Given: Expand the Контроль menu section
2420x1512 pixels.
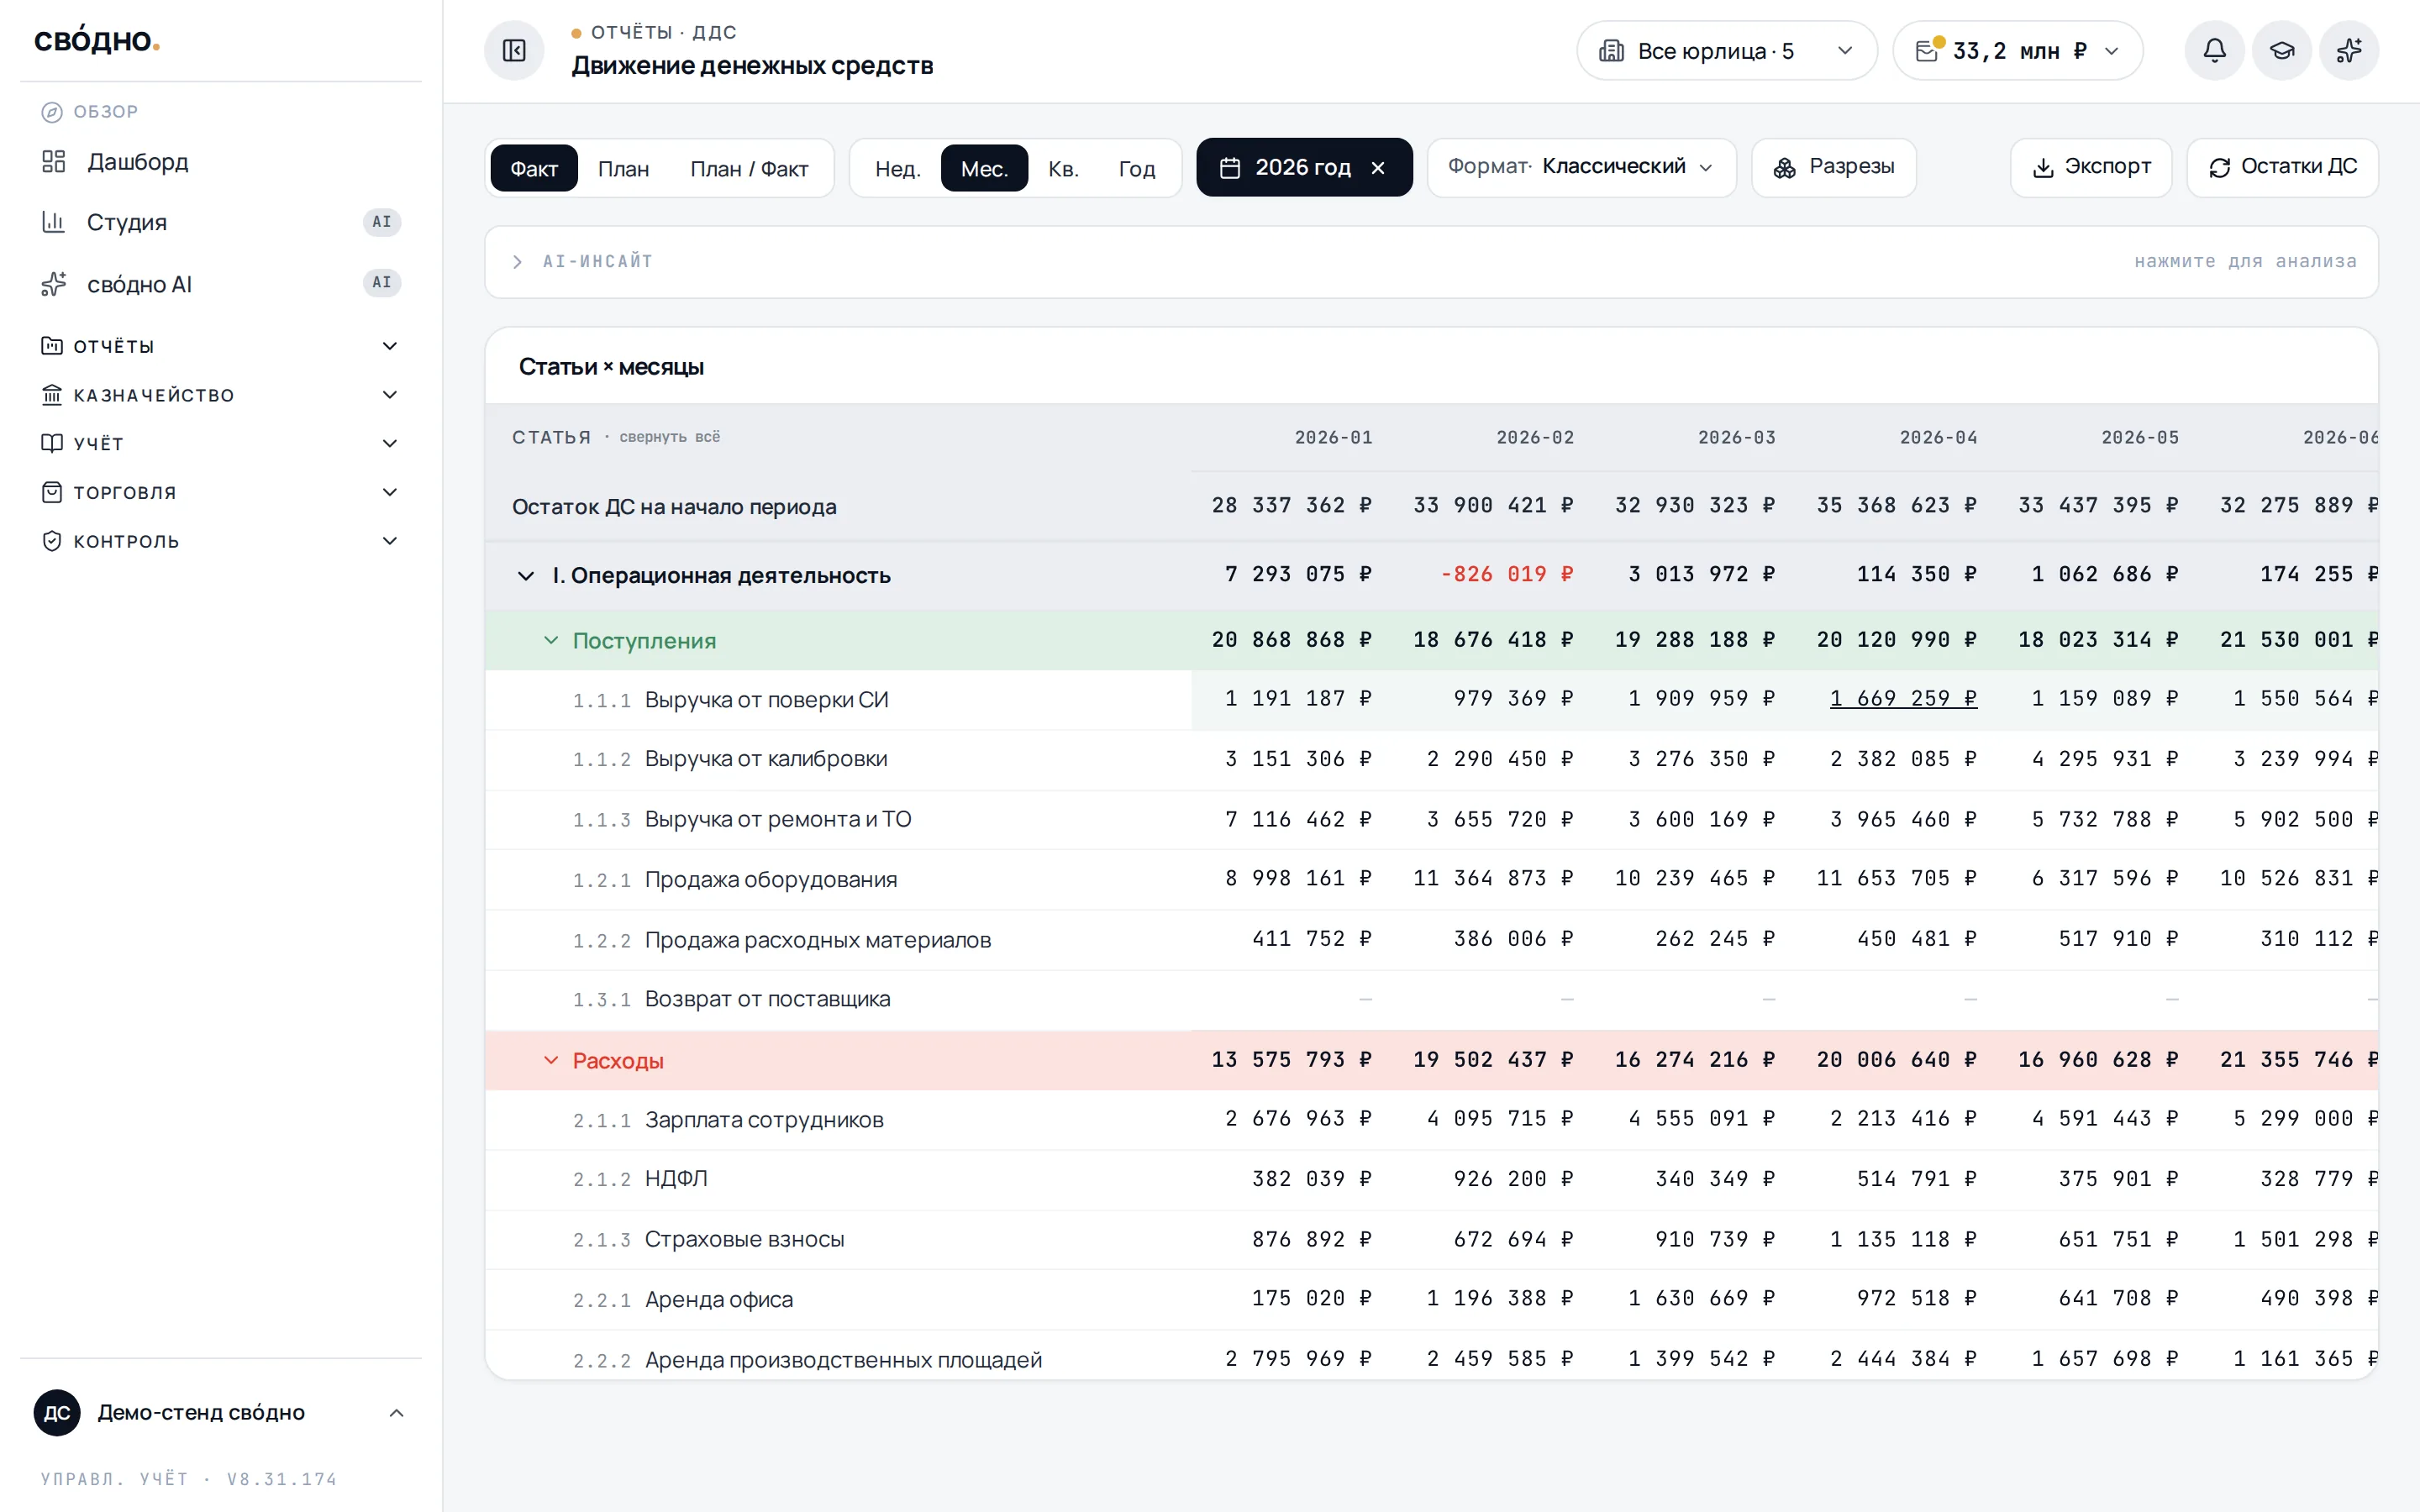Looking at the screenshot, I should [220, 541].
